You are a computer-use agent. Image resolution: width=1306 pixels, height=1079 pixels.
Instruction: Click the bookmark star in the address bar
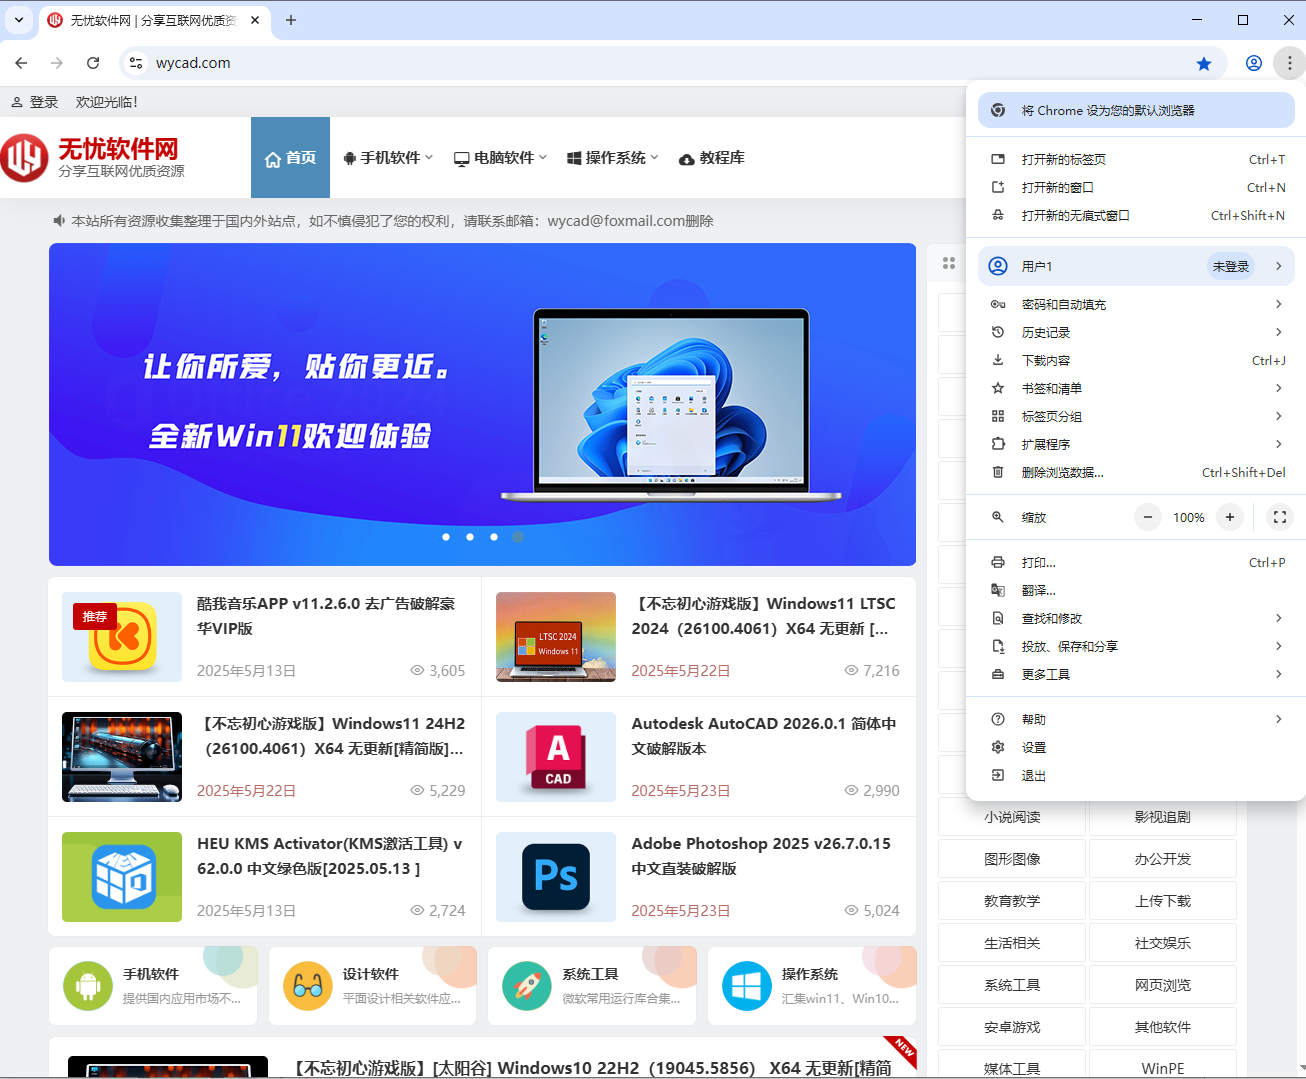(1204, 62)
